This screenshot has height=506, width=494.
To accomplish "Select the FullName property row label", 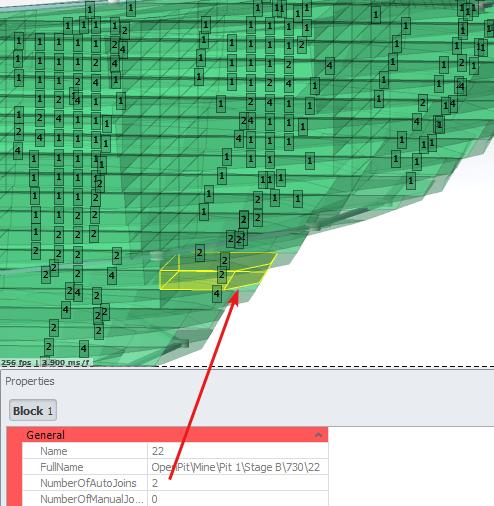I will tap(62, 467).
